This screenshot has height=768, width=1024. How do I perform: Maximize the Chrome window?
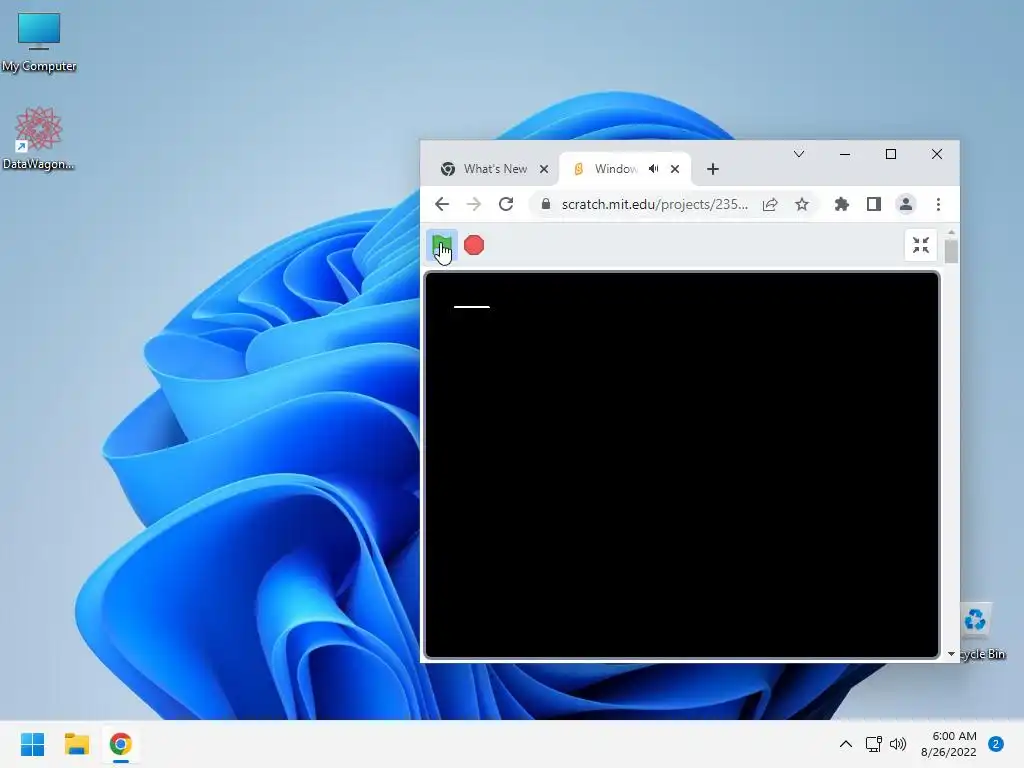click(891, 154)
